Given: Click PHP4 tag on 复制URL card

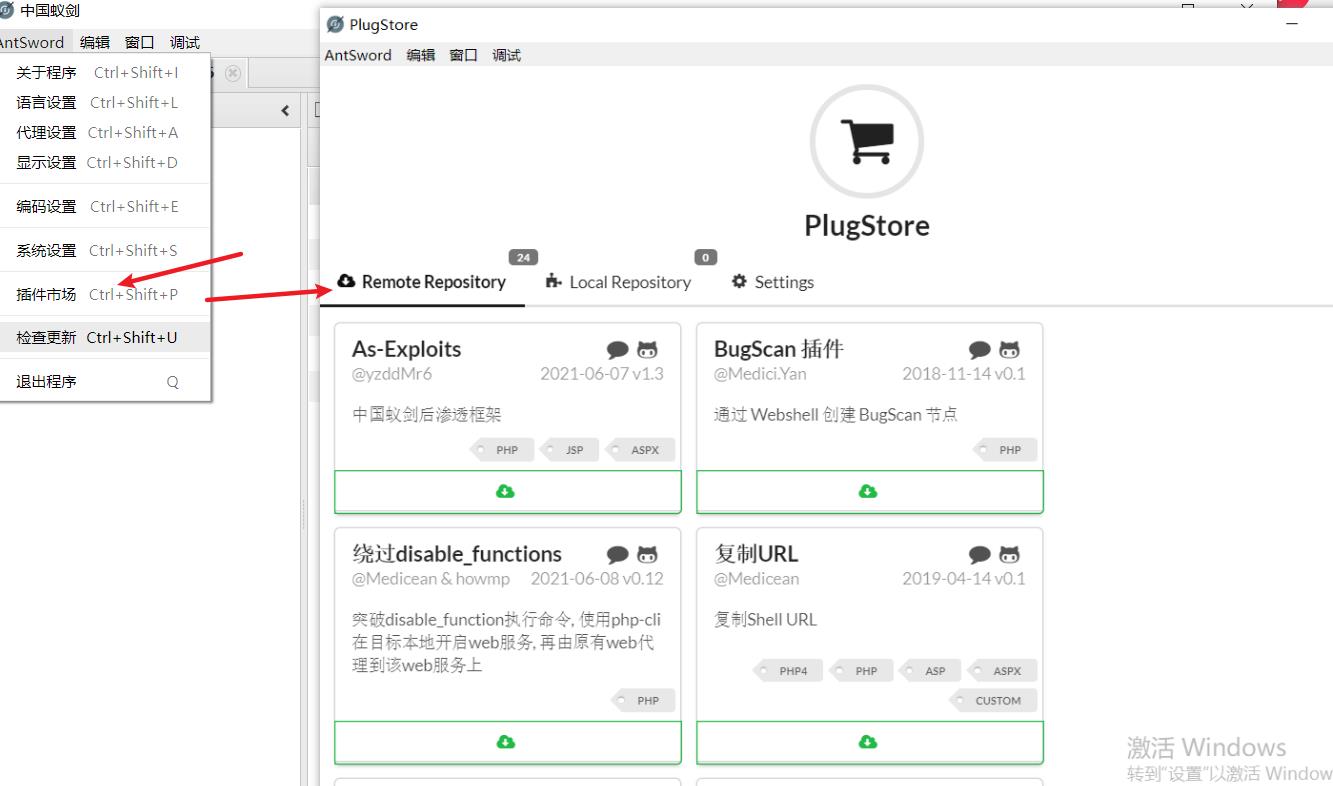Looking at the screenshot, I should point(788,671).
